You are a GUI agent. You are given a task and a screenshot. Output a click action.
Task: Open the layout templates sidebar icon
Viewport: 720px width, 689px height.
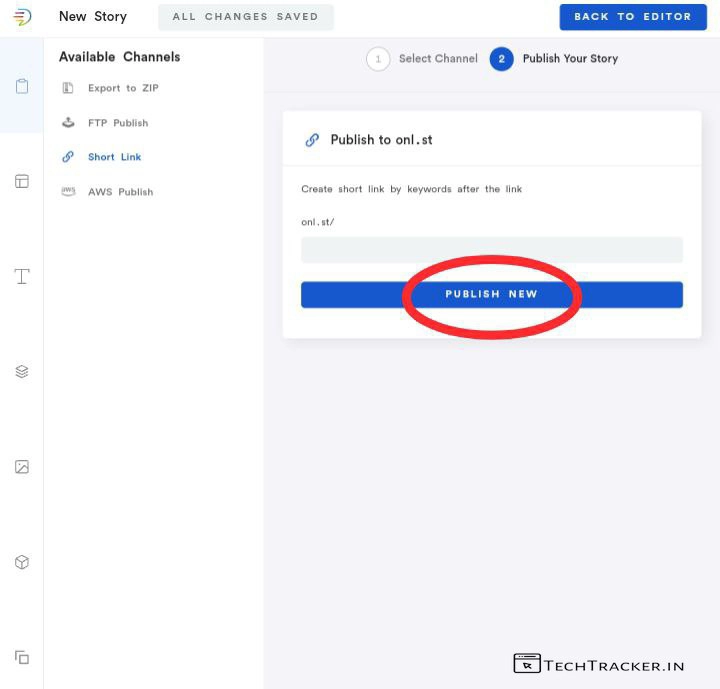point(22,181)
